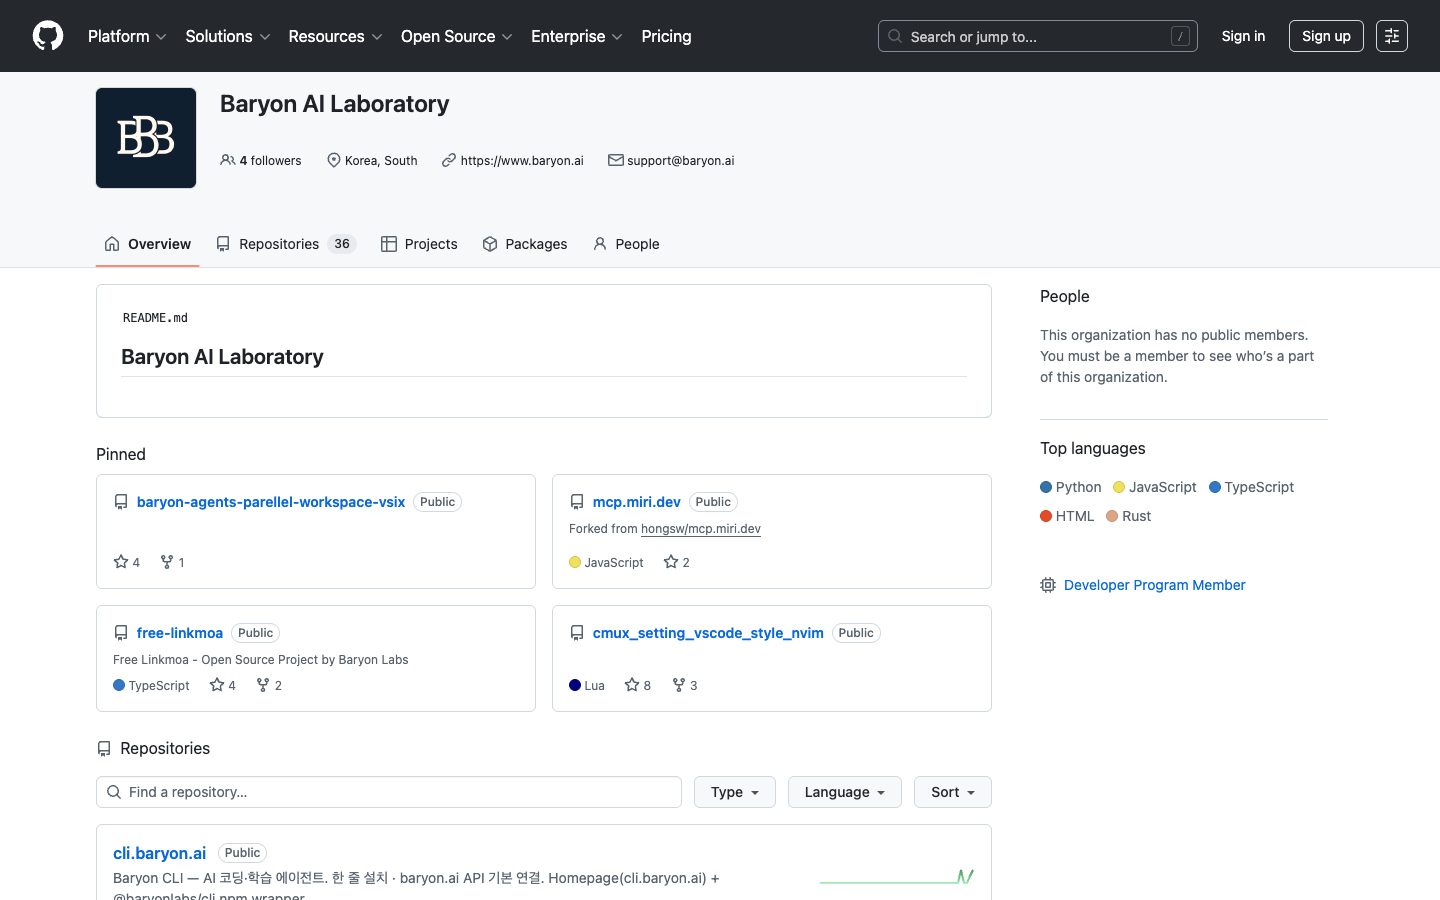The height and width of the screenshot is (900, 1440).
Task: Open the Sort dropdown
Action: tap(953, 792)
